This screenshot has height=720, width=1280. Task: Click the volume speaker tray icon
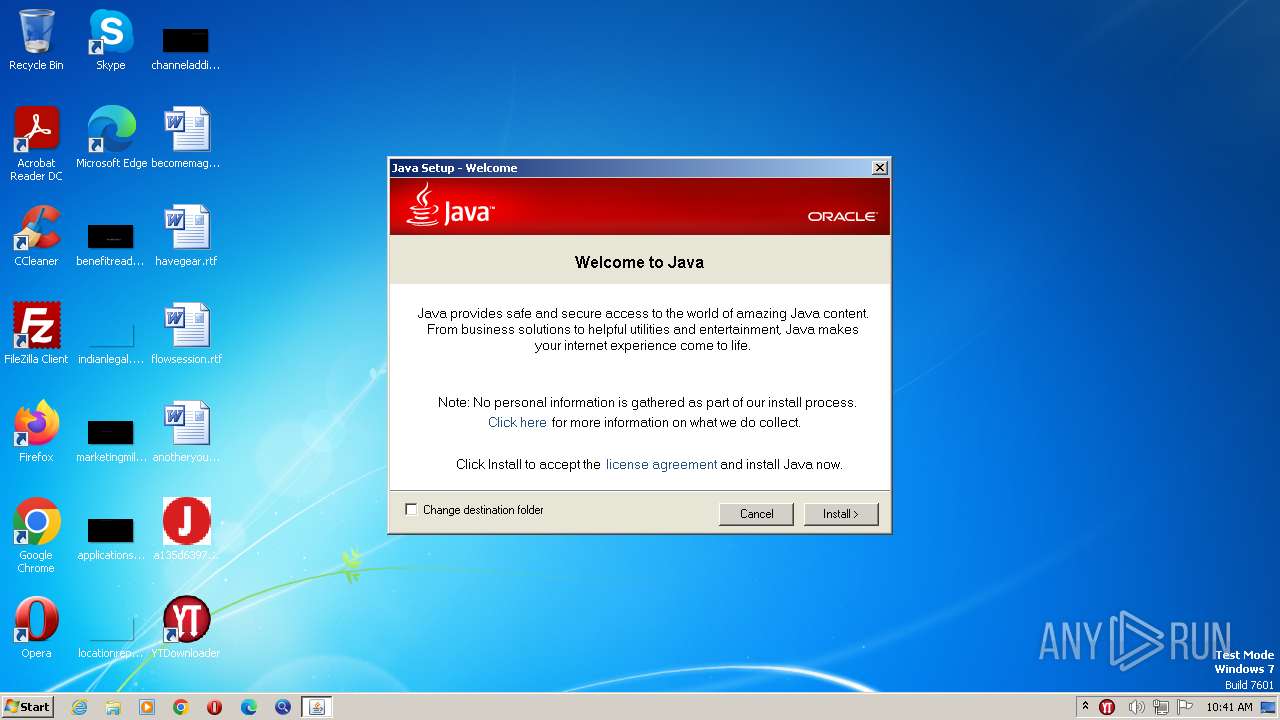1136,707
